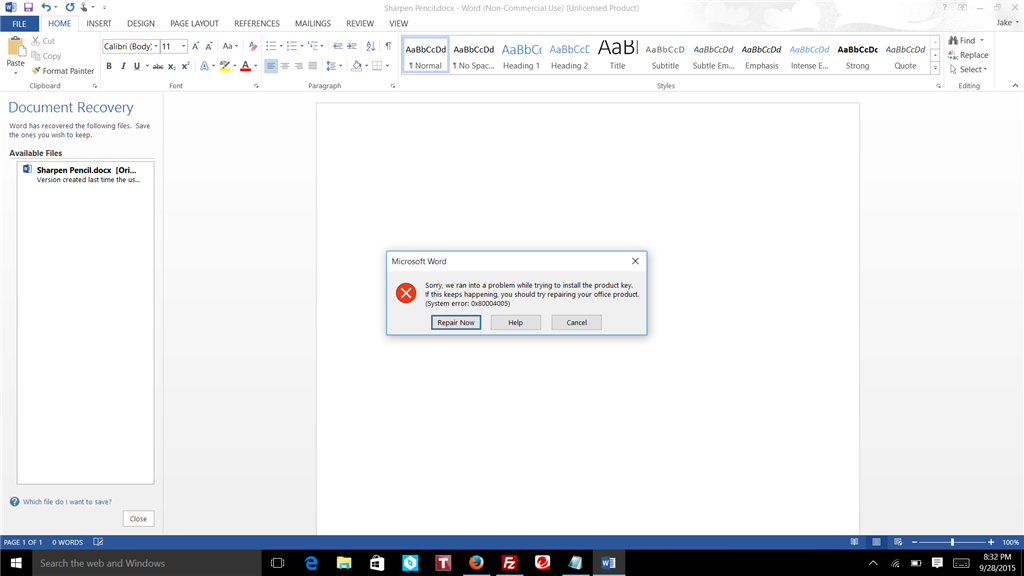Image resolution: width=1024 pixels, height=576 pixels.
Task: Toggle Bold formatting
Action: point(109,66)
